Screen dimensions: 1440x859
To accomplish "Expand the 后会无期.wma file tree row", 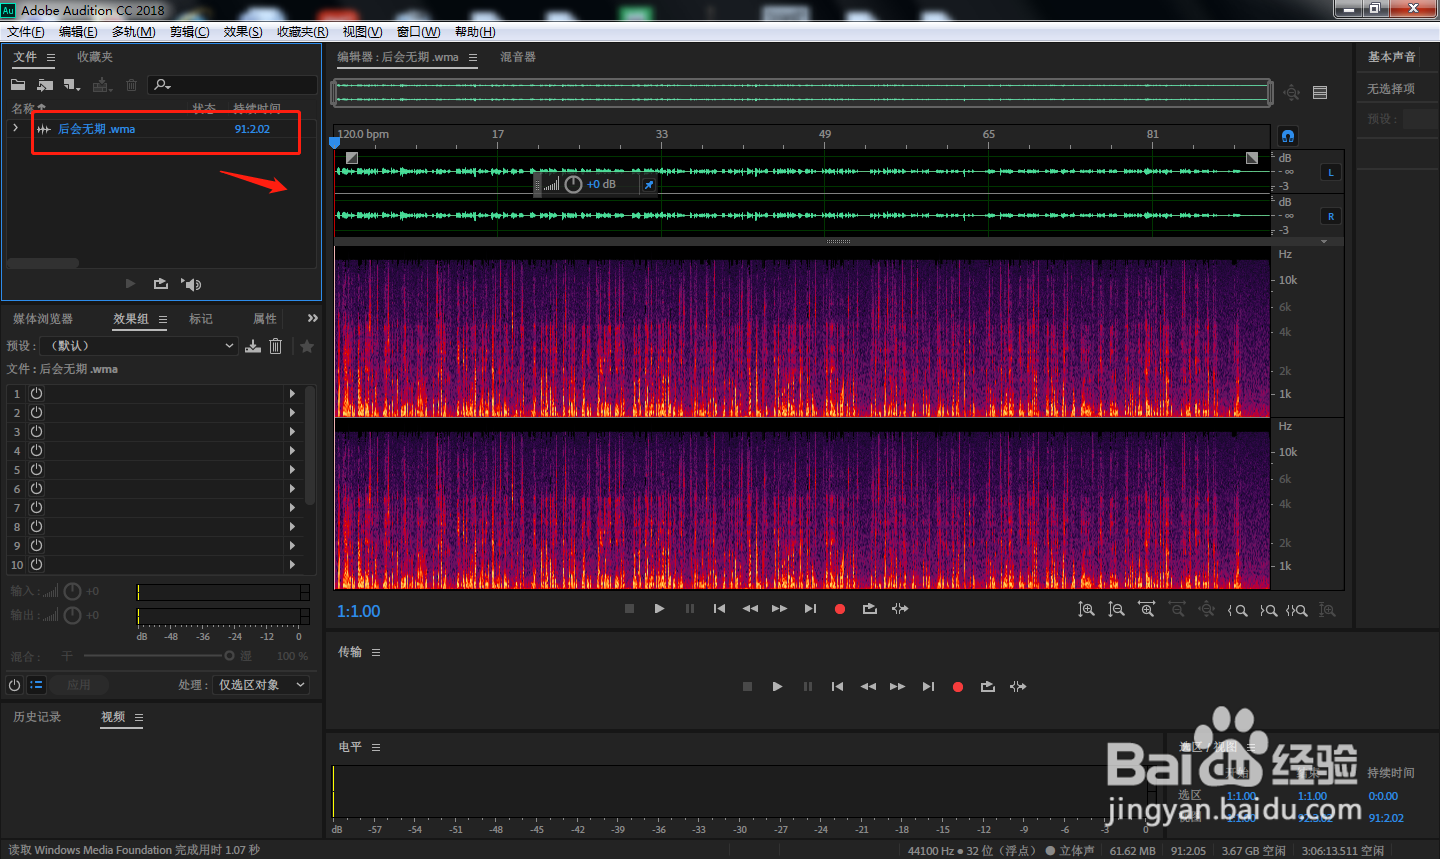I will 15,128.
